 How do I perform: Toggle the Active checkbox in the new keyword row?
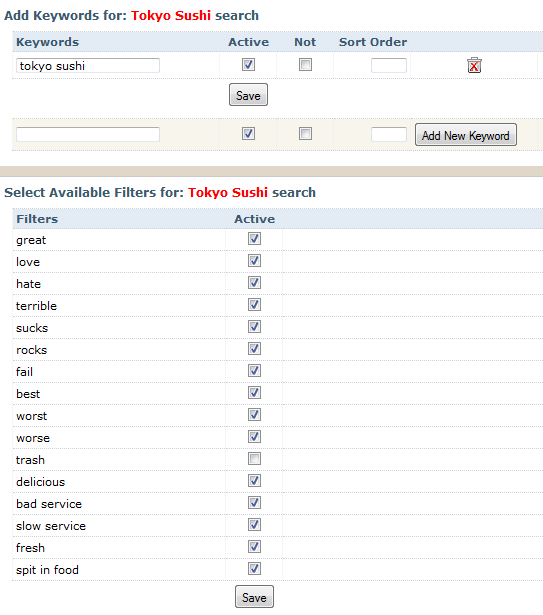[x=248, y=134]
